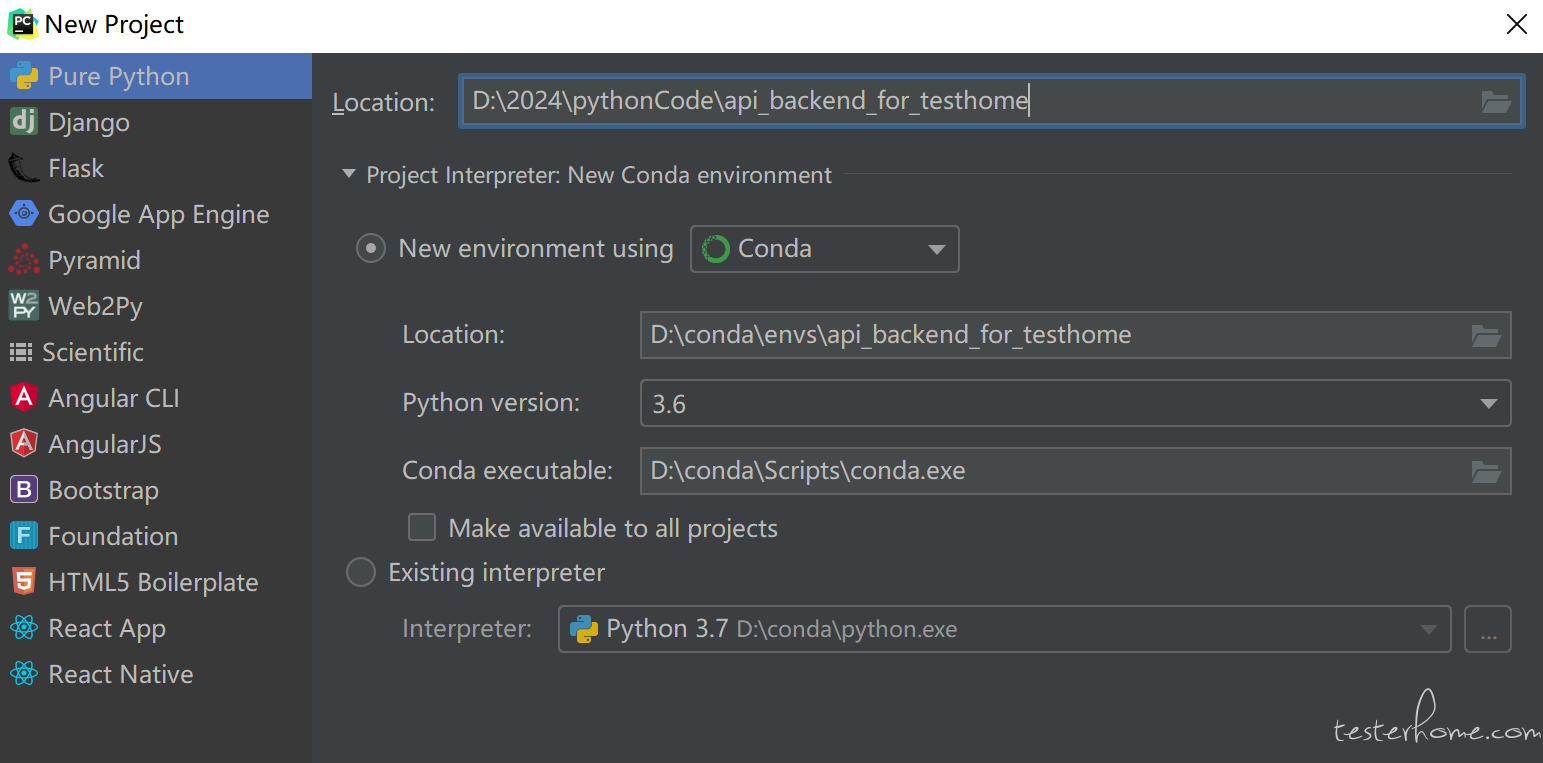
Task: Click the PyCharm logo in title bar
Action: pos(22,24)
